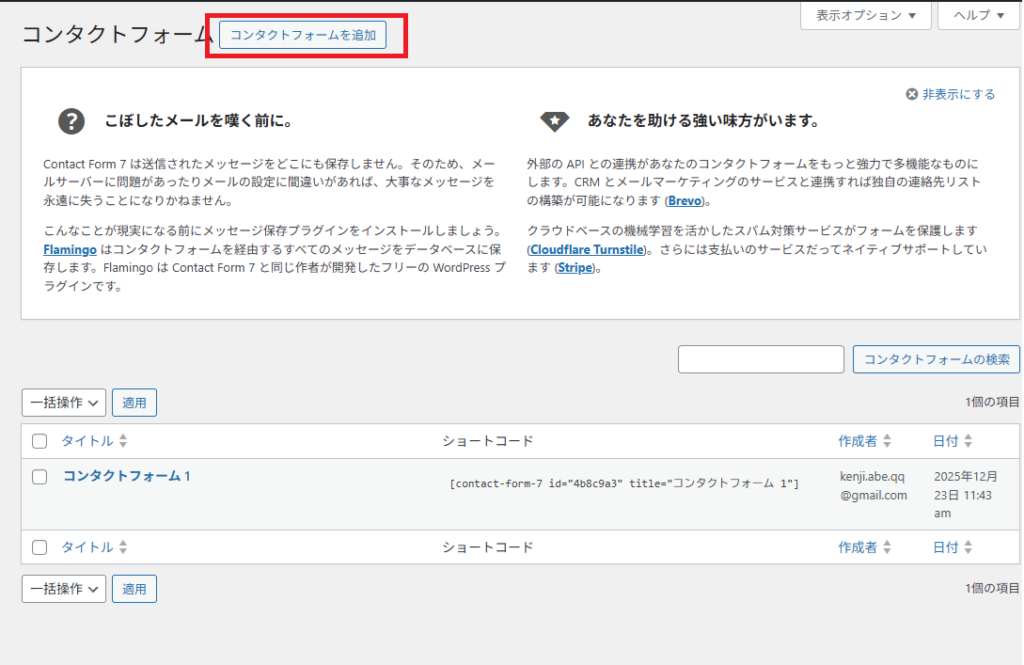Click sort arrows beside bottom タイトル header

123,547
